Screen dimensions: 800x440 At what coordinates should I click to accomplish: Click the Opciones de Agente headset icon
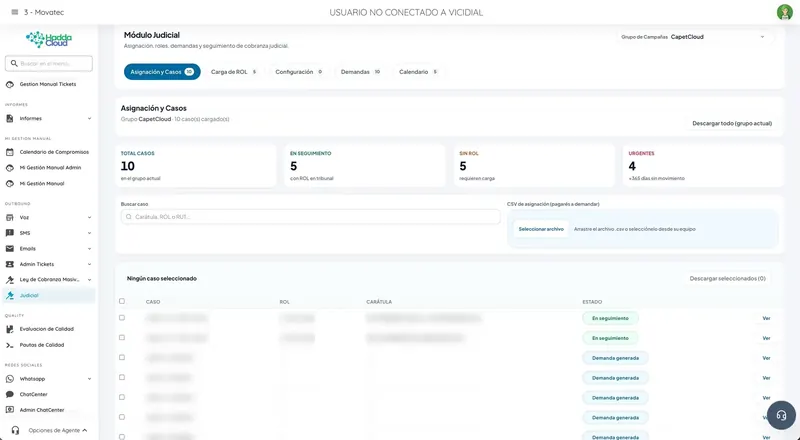click(15, 430)
